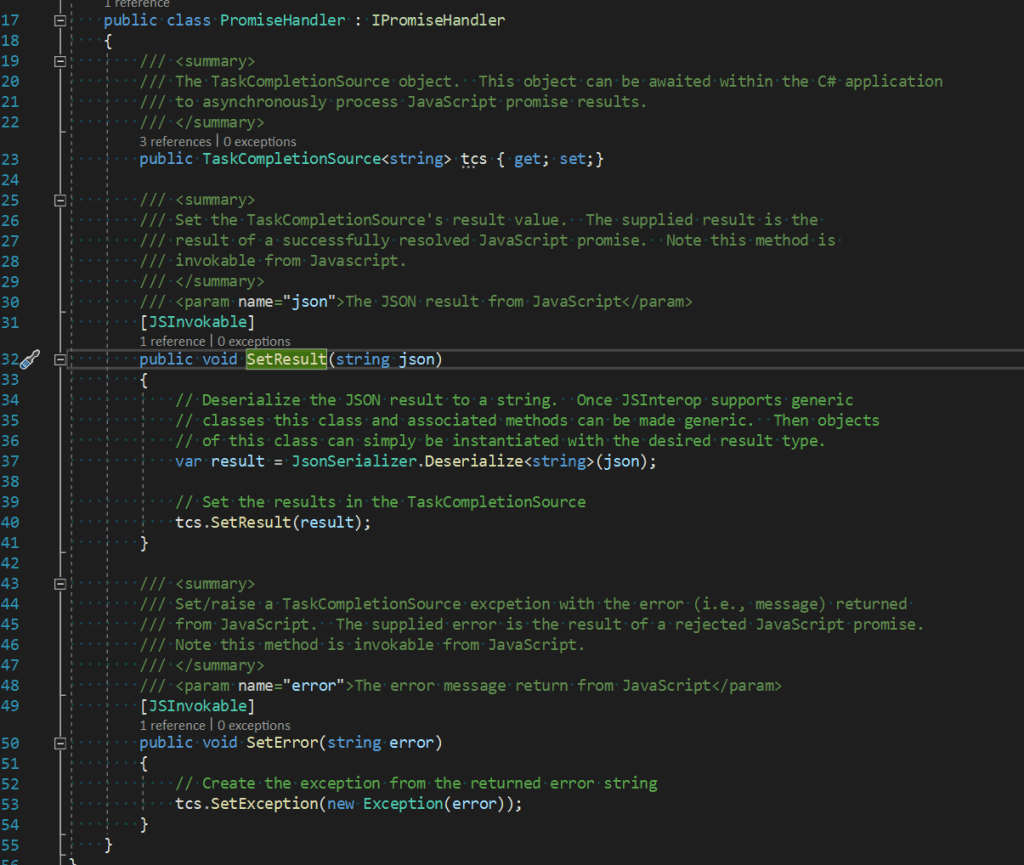
Task: Collapse summary comment starting line 43
Action: click(x=60, y=584)
